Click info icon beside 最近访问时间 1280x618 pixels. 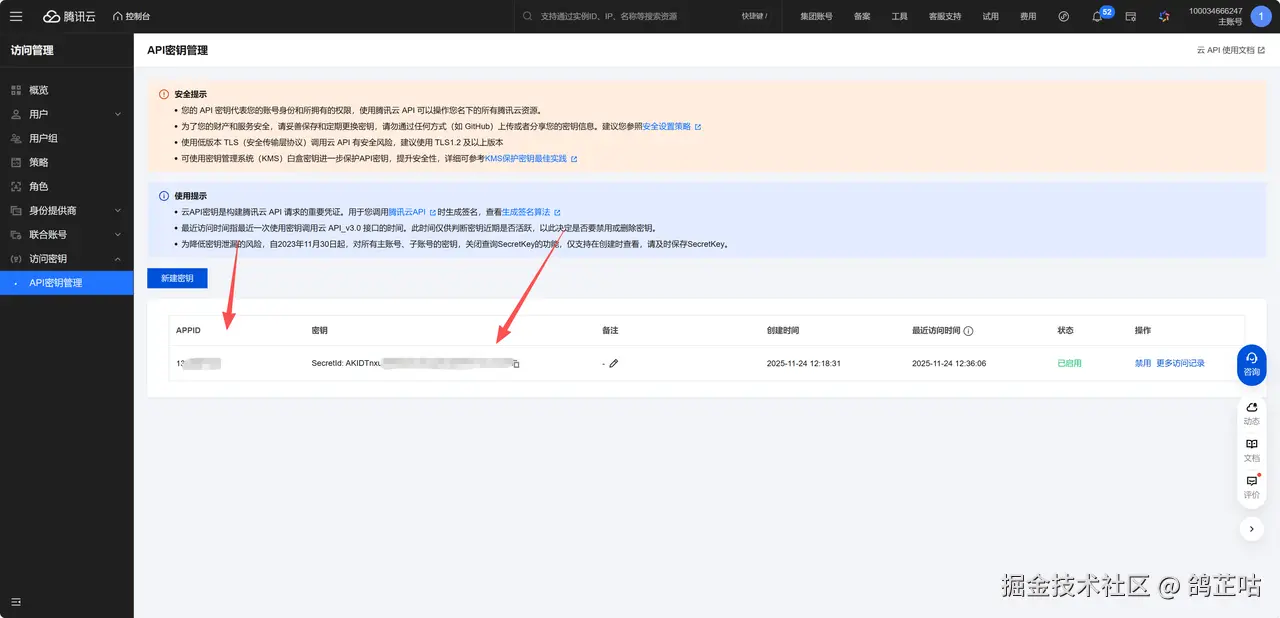point(968,331)
